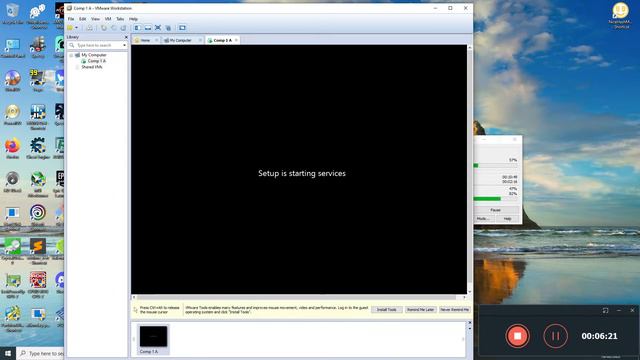Open the VM menu
Screen dimensions: 640x360
tap(108, 19)
